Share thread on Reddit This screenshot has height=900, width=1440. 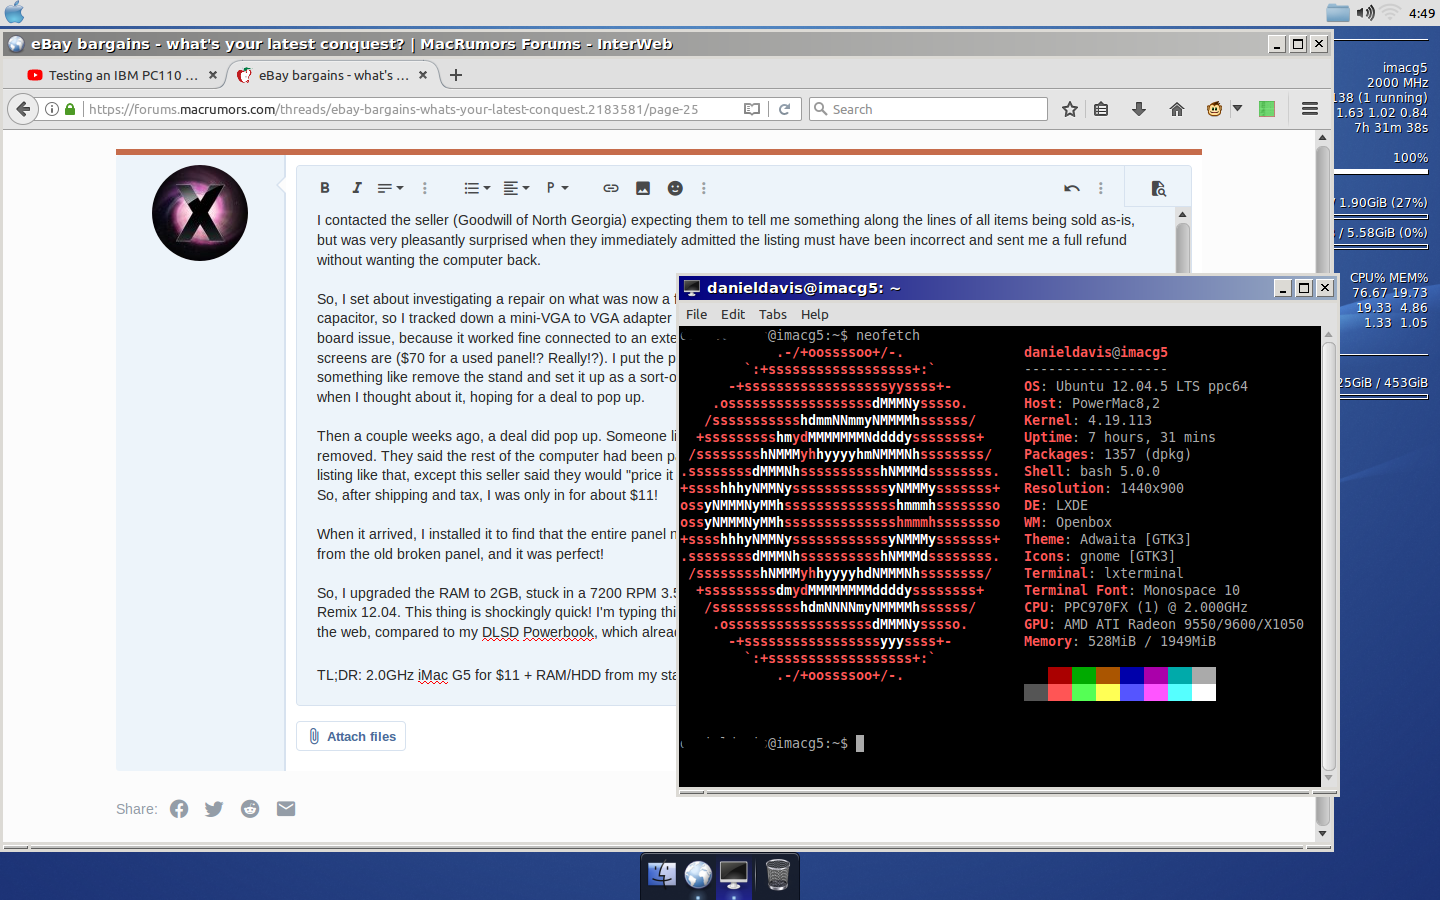coord(250,809)
